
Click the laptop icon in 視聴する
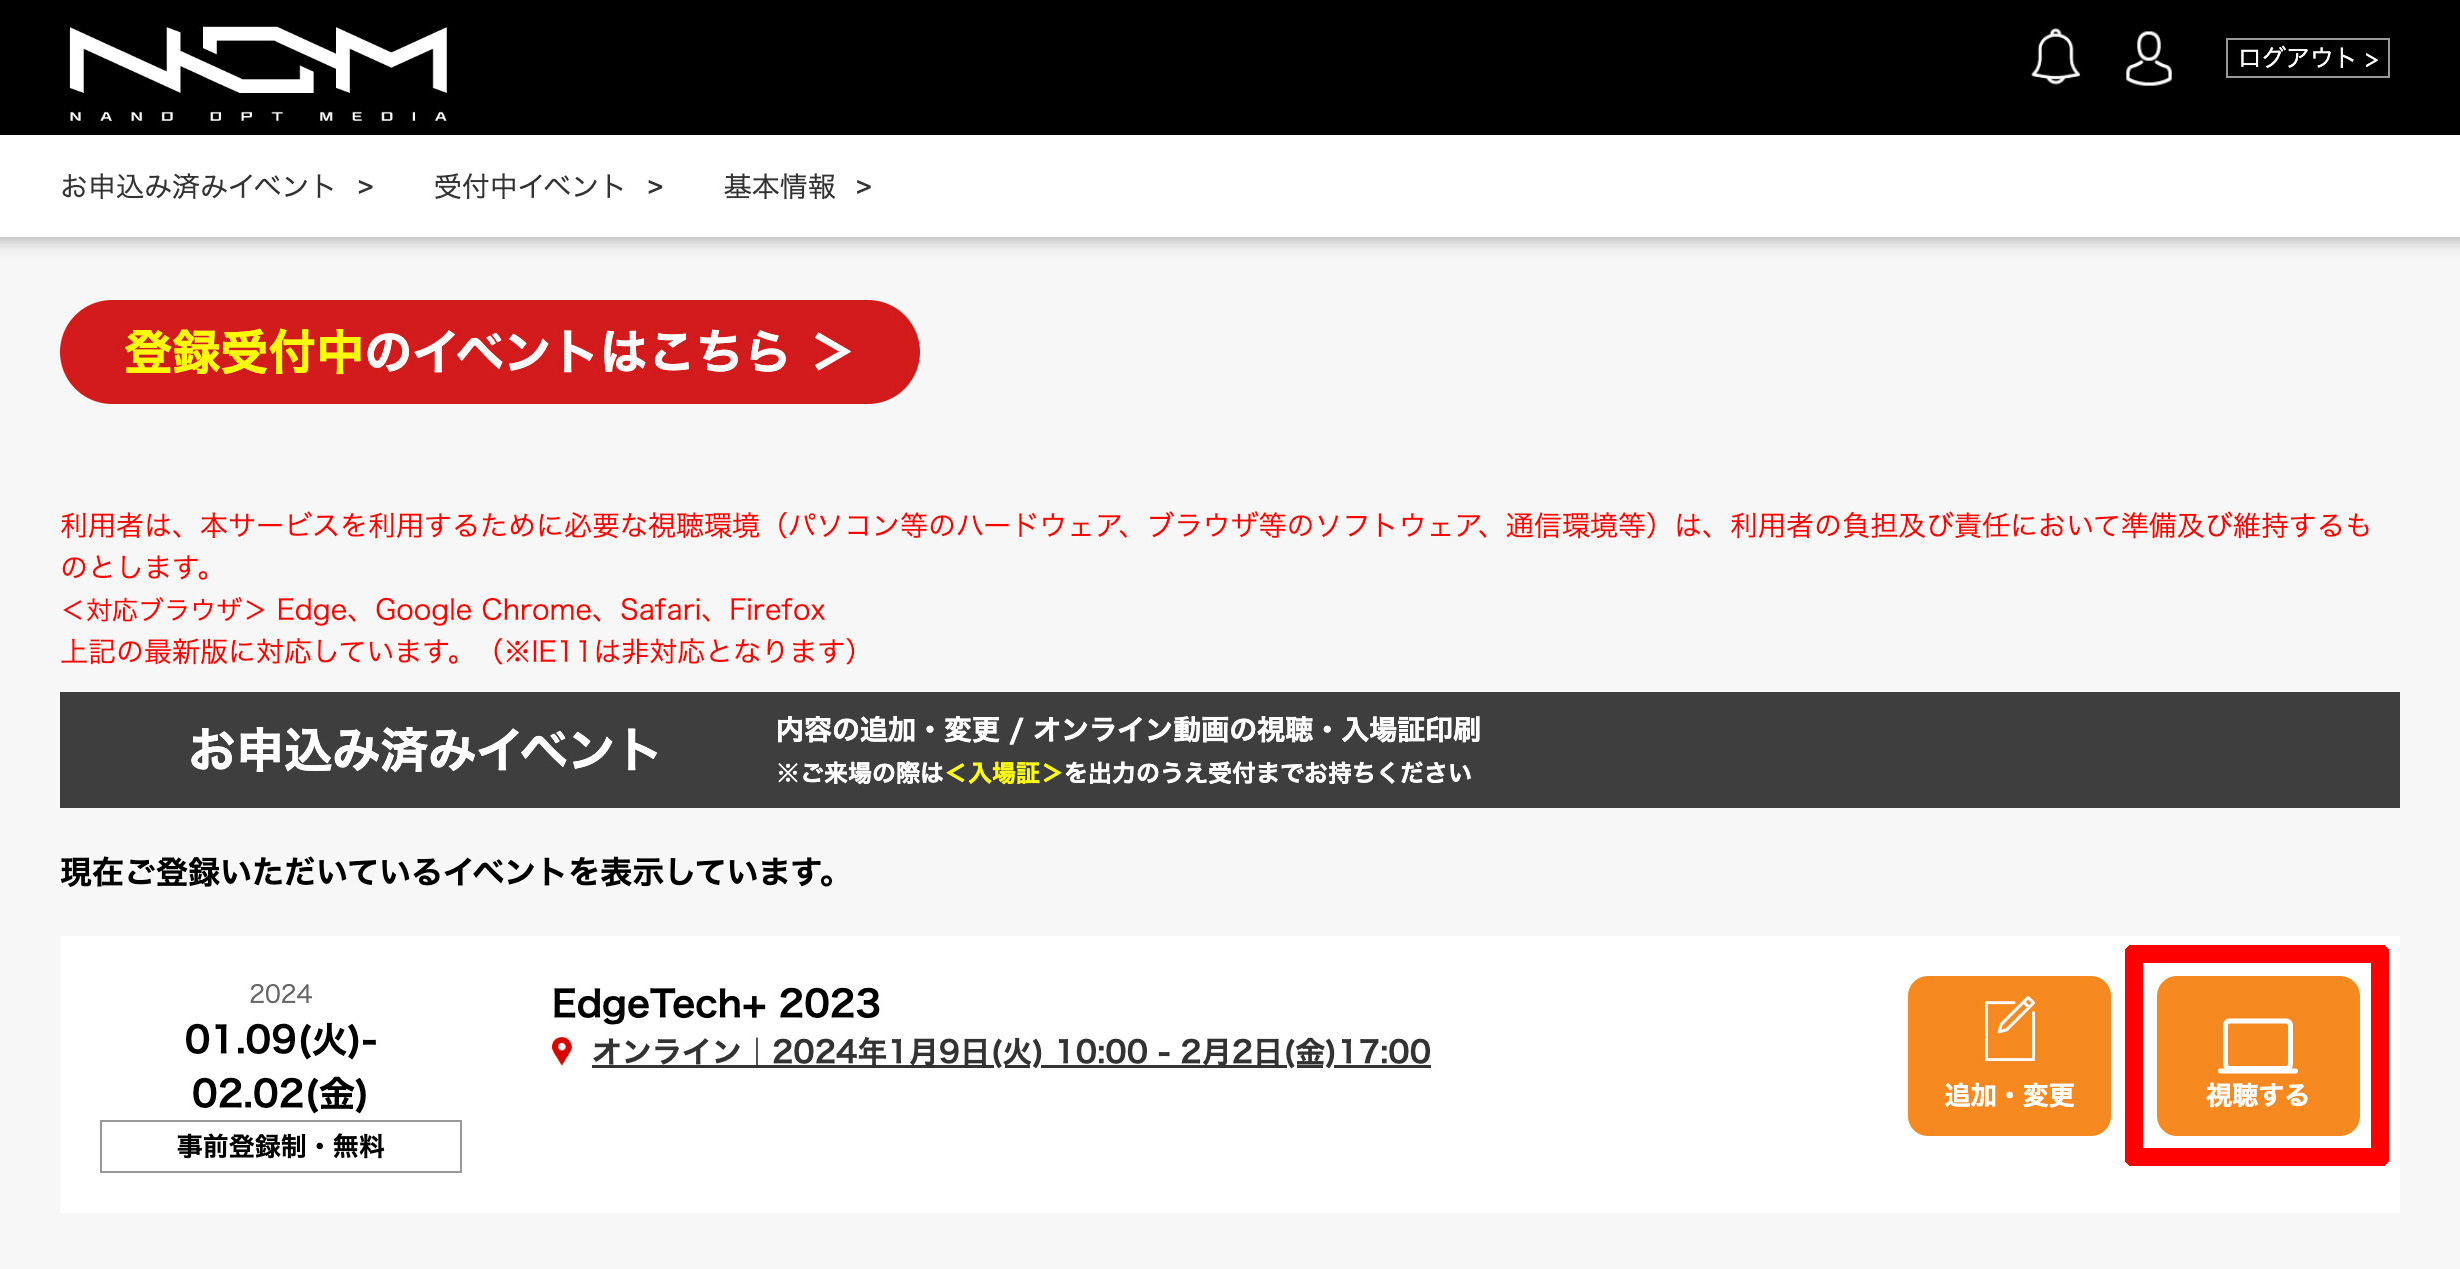coord(2258,1045)
